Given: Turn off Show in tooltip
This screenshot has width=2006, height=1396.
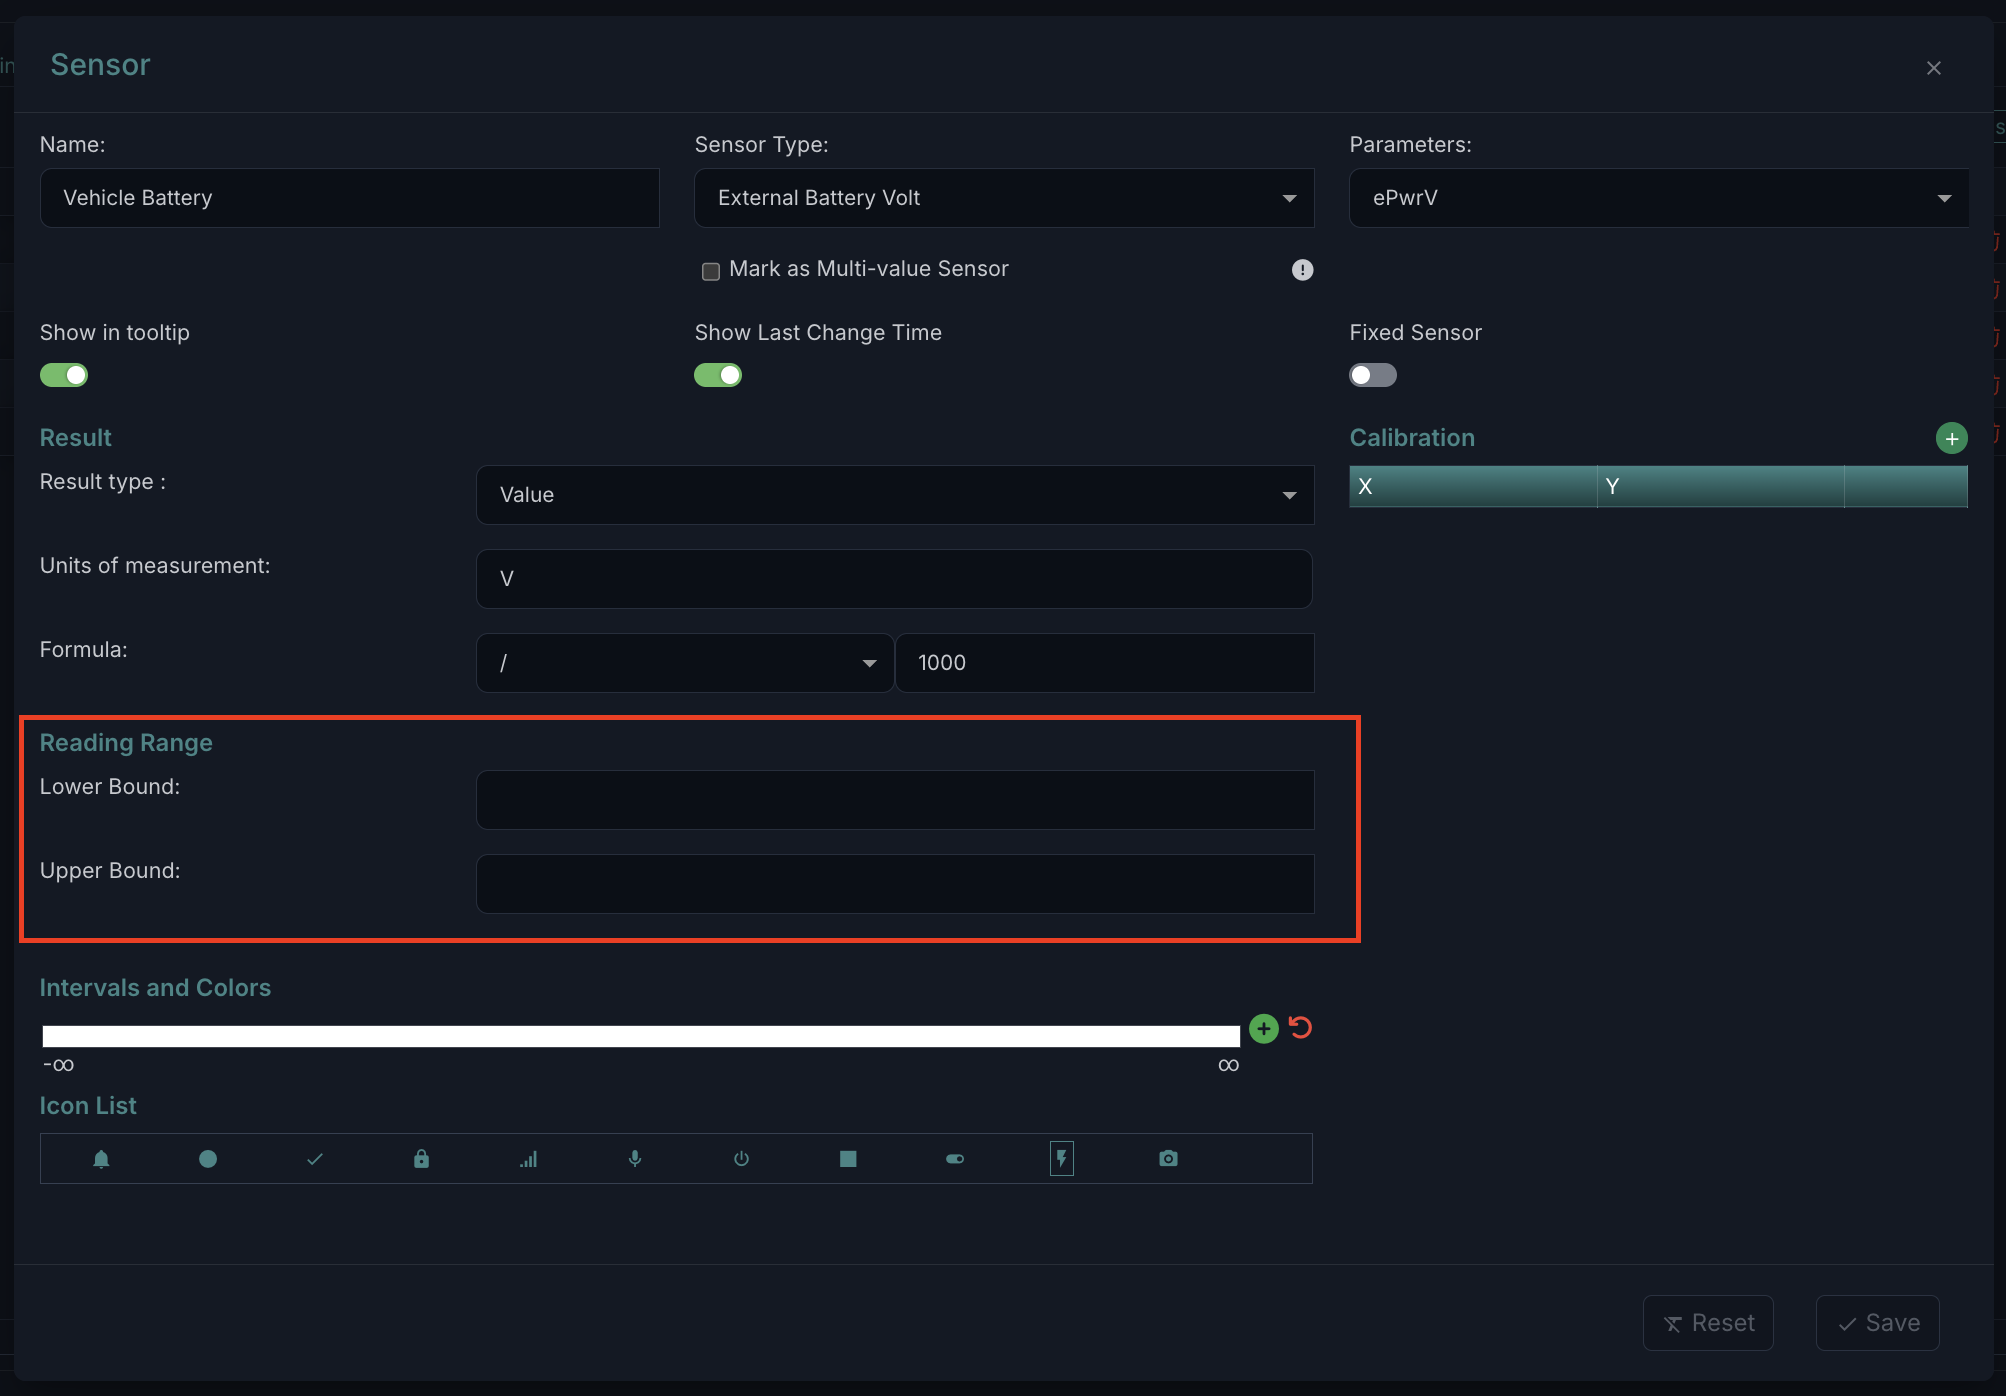Looking at the screenshot, I should coord(64,375).
